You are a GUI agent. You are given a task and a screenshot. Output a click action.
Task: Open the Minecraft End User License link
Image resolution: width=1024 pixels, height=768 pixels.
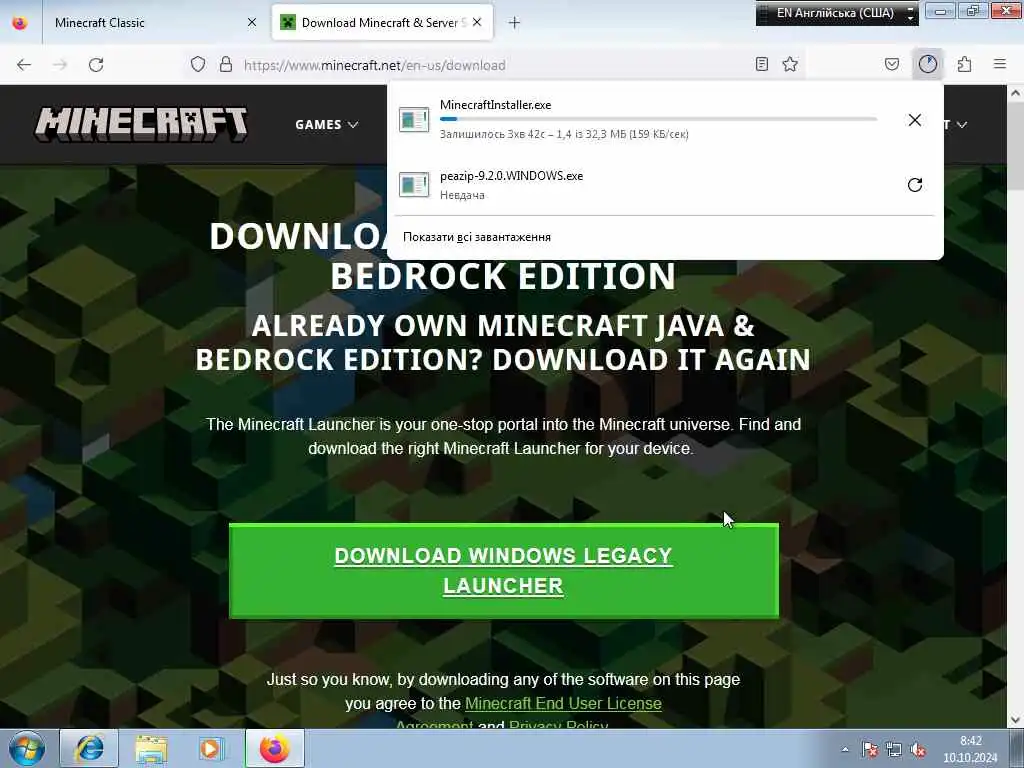[x=563, y=703]
